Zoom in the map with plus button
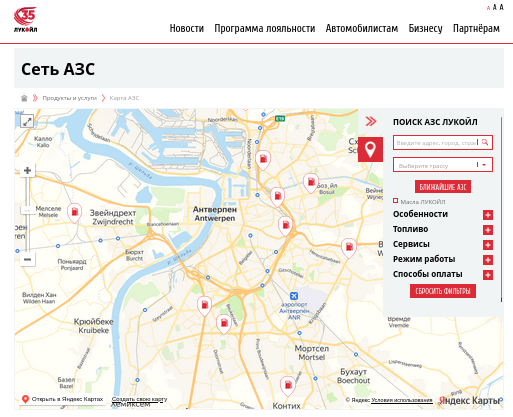This screenshot has width=513, height=417. pos(27,171)
